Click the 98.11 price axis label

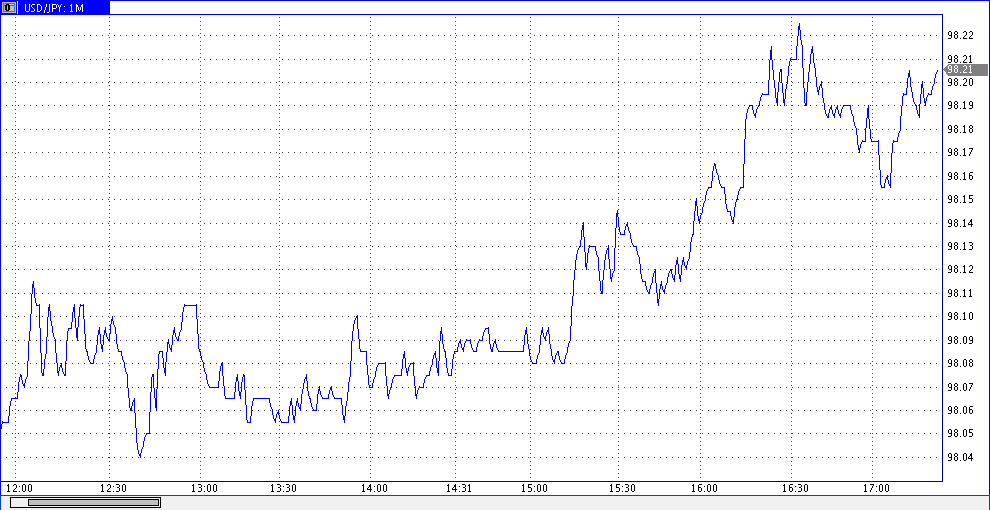coord(960,294)
